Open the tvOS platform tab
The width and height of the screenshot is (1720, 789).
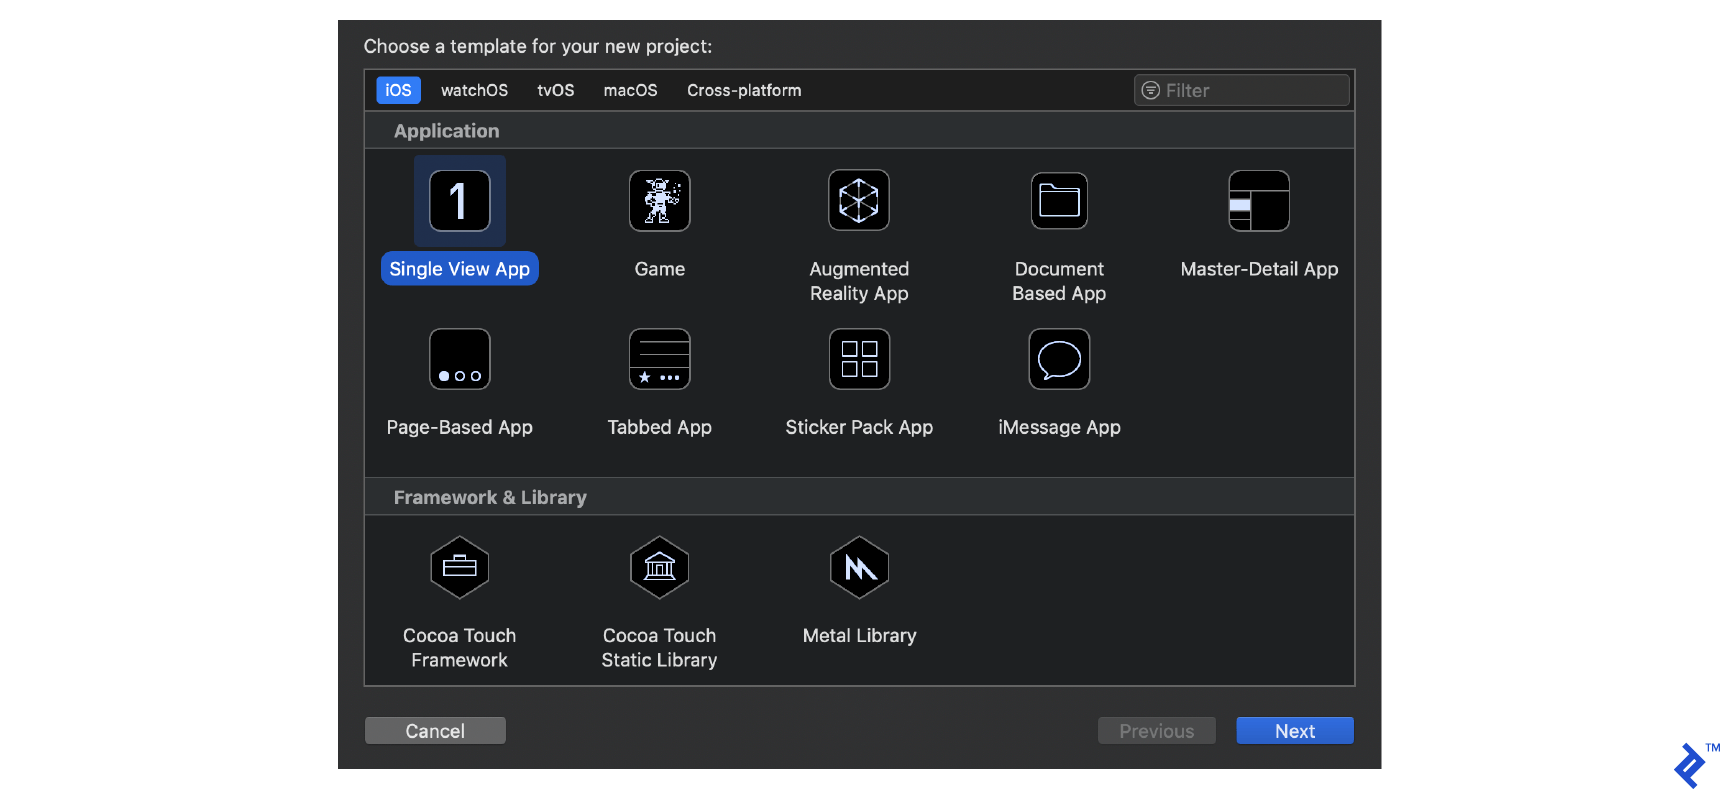pos(556,90)
